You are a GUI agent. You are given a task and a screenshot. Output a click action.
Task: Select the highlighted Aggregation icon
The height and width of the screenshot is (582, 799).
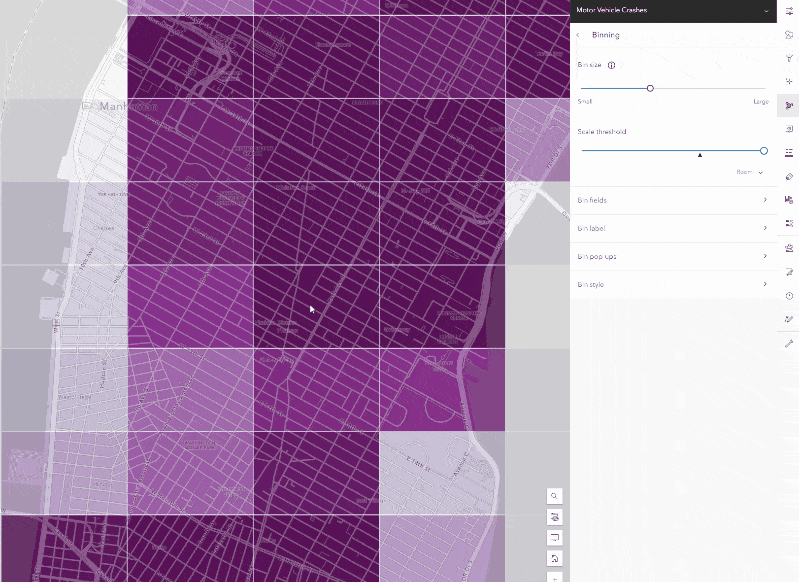coord(789,105)
